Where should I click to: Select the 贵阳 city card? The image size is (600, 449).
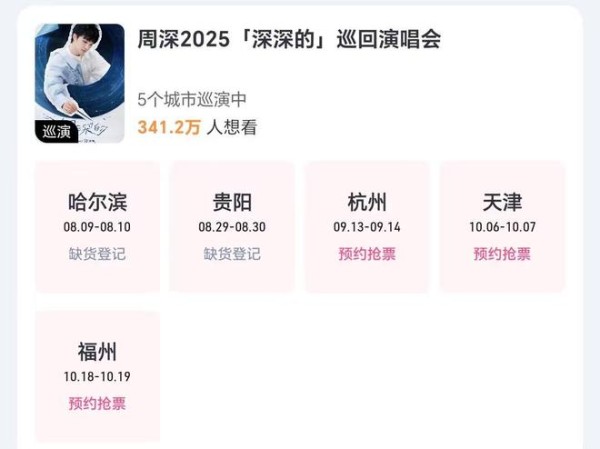232,227
